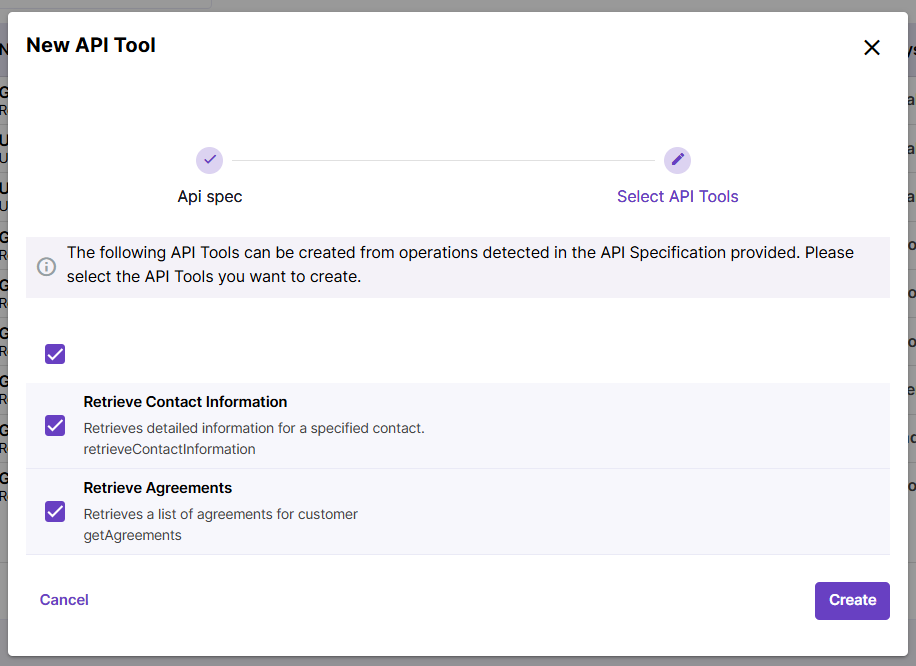Click the Select API Tools step label

tap(677, 197)
